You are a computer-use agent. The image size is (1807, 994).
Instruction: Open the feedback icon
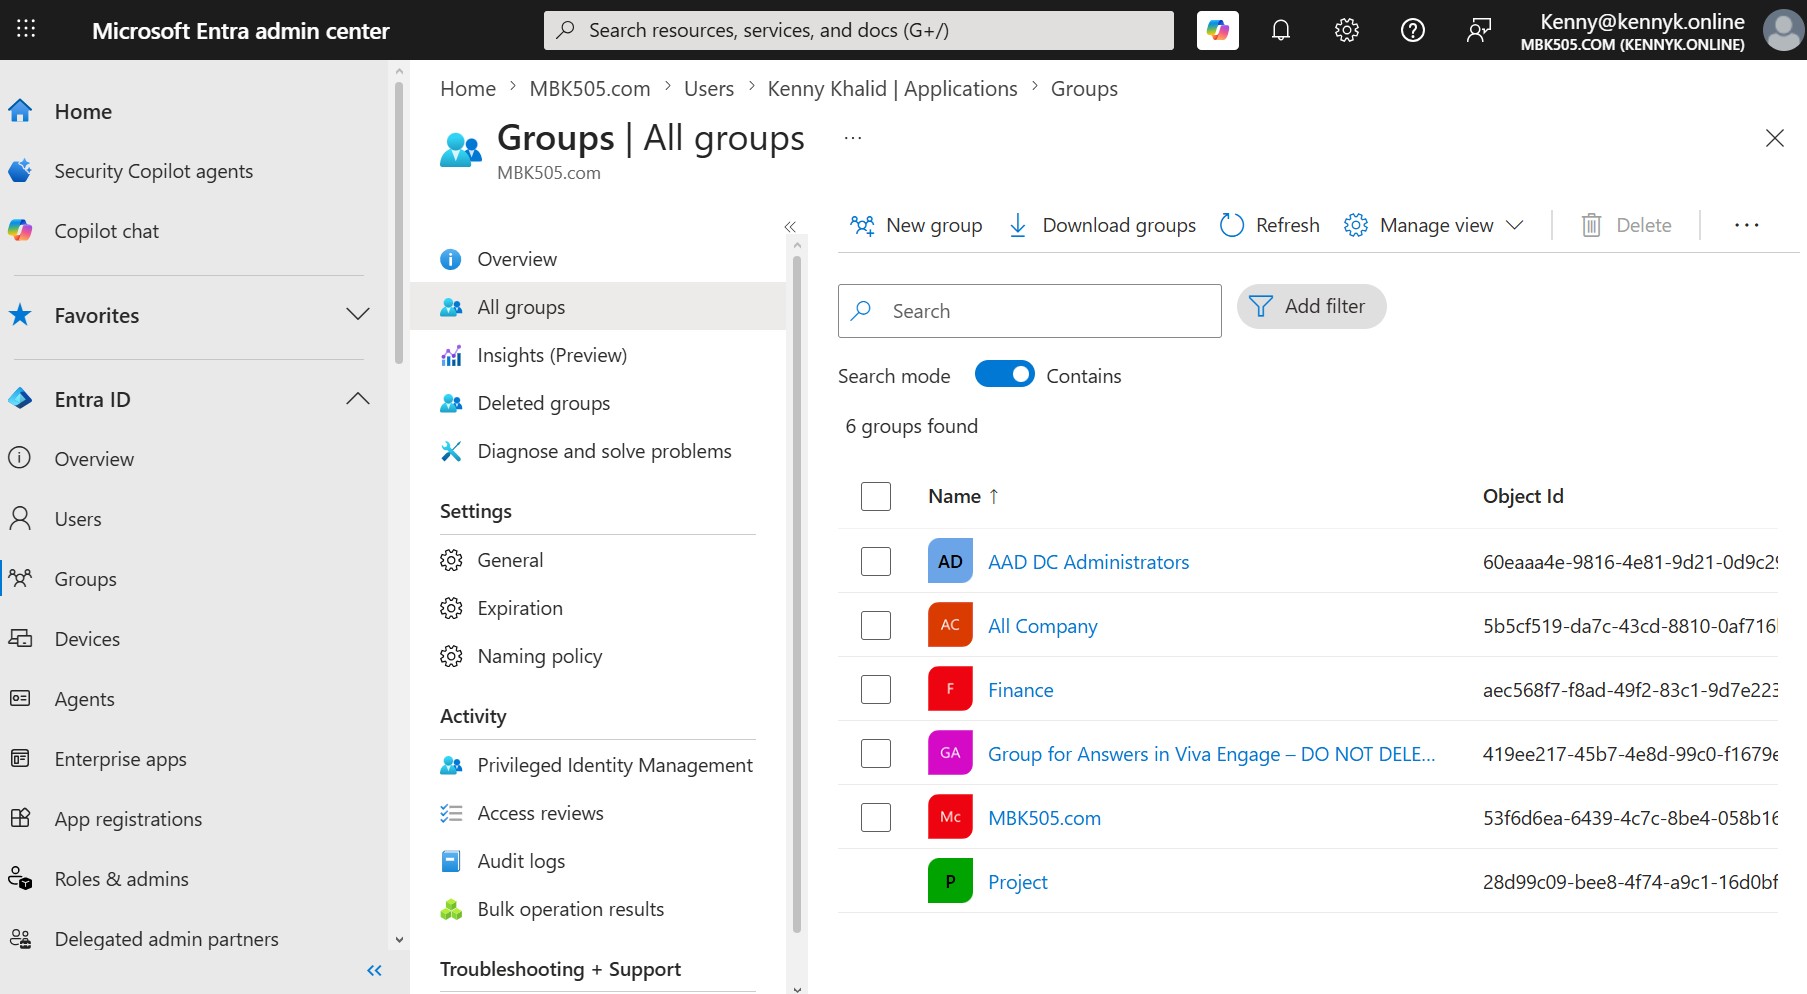(1478, 30)
